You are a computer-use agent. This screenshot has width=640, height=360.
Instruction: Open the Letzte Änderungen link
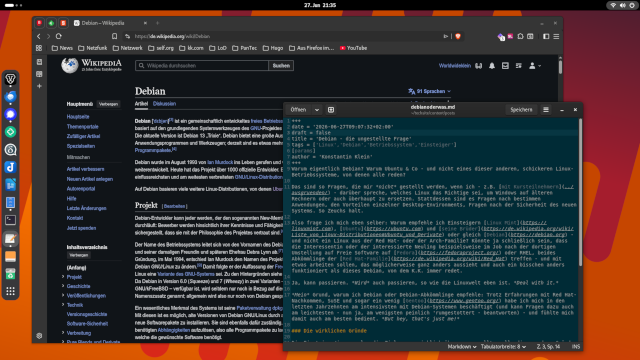pyautogui.click(x=87, y=208)
